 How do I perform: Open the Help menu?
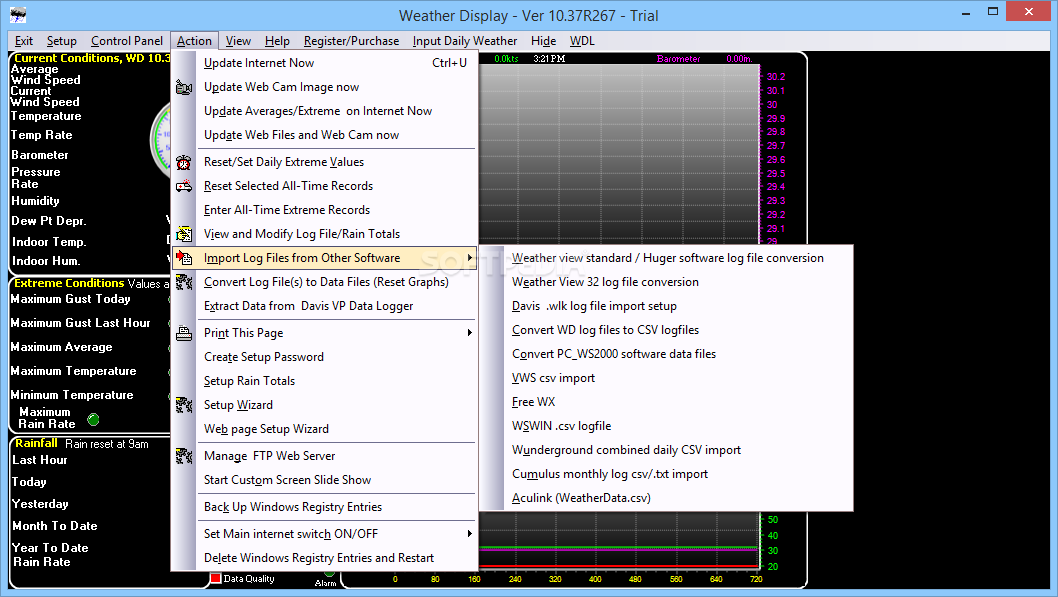pyautogui.click(x=277, y=41)
